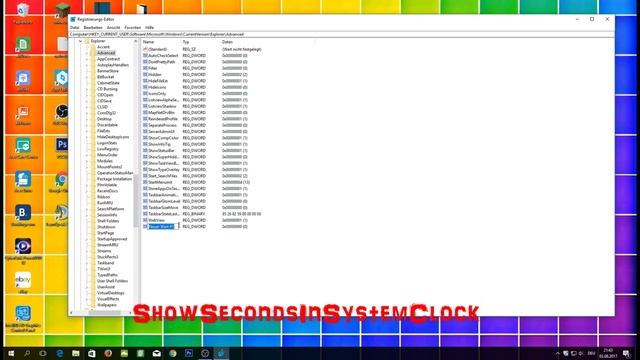Expand the CD Burning key
Viewport: 640px width, 360px height.
[x=87, y=89]
